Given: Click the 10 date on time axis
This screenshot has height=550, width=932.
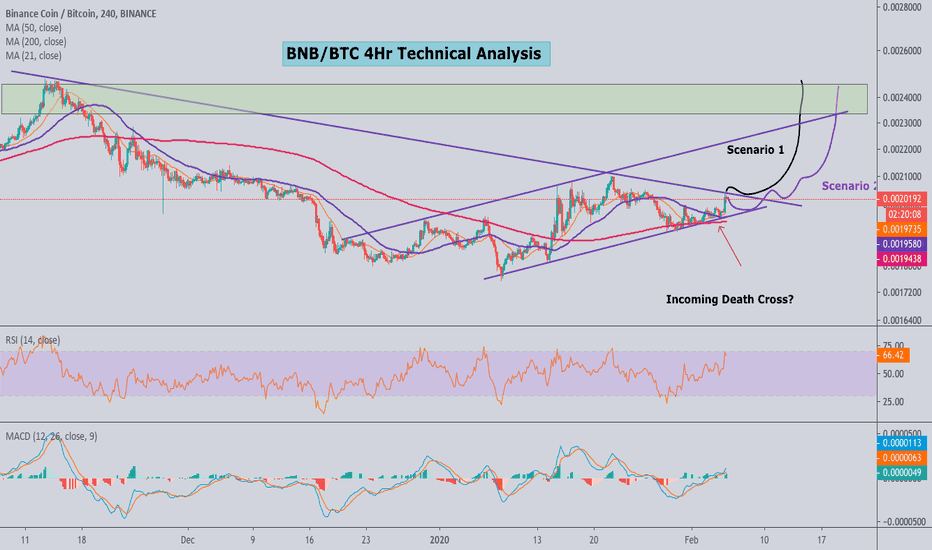Looking at the screenshot, I should 764,540.
